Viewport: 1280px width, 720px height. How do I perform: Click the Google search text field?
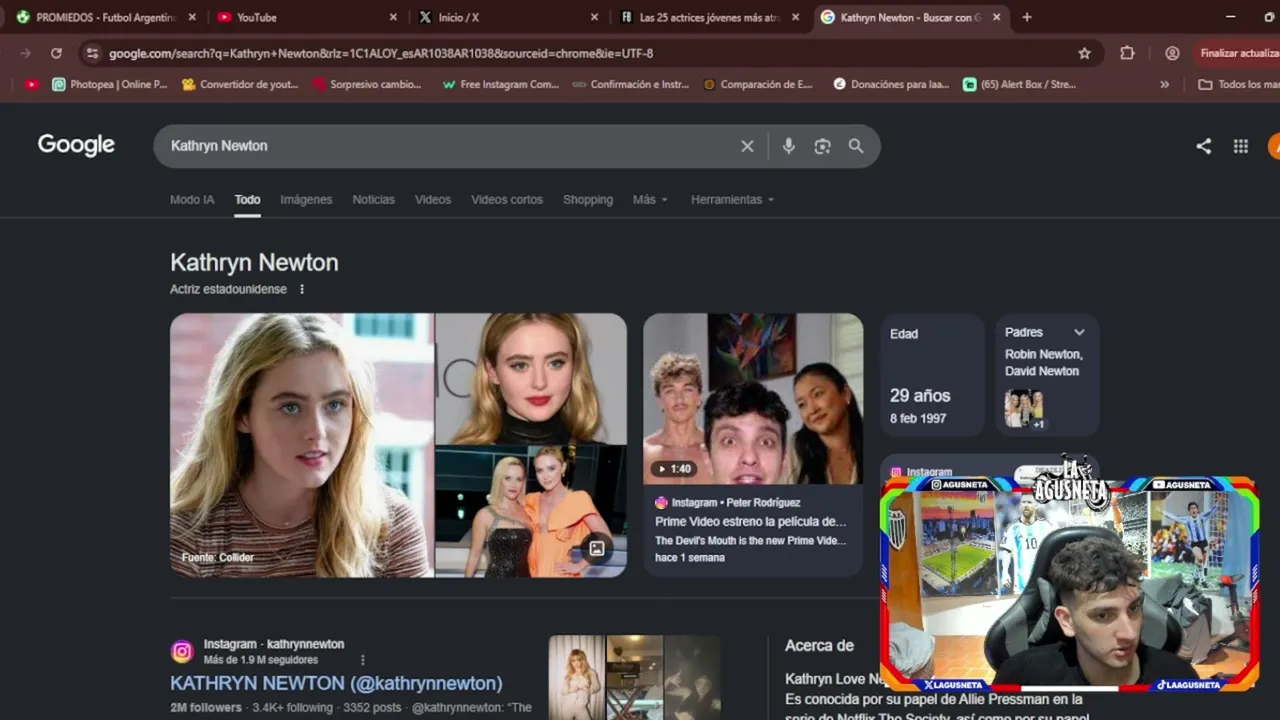(450, 146)
